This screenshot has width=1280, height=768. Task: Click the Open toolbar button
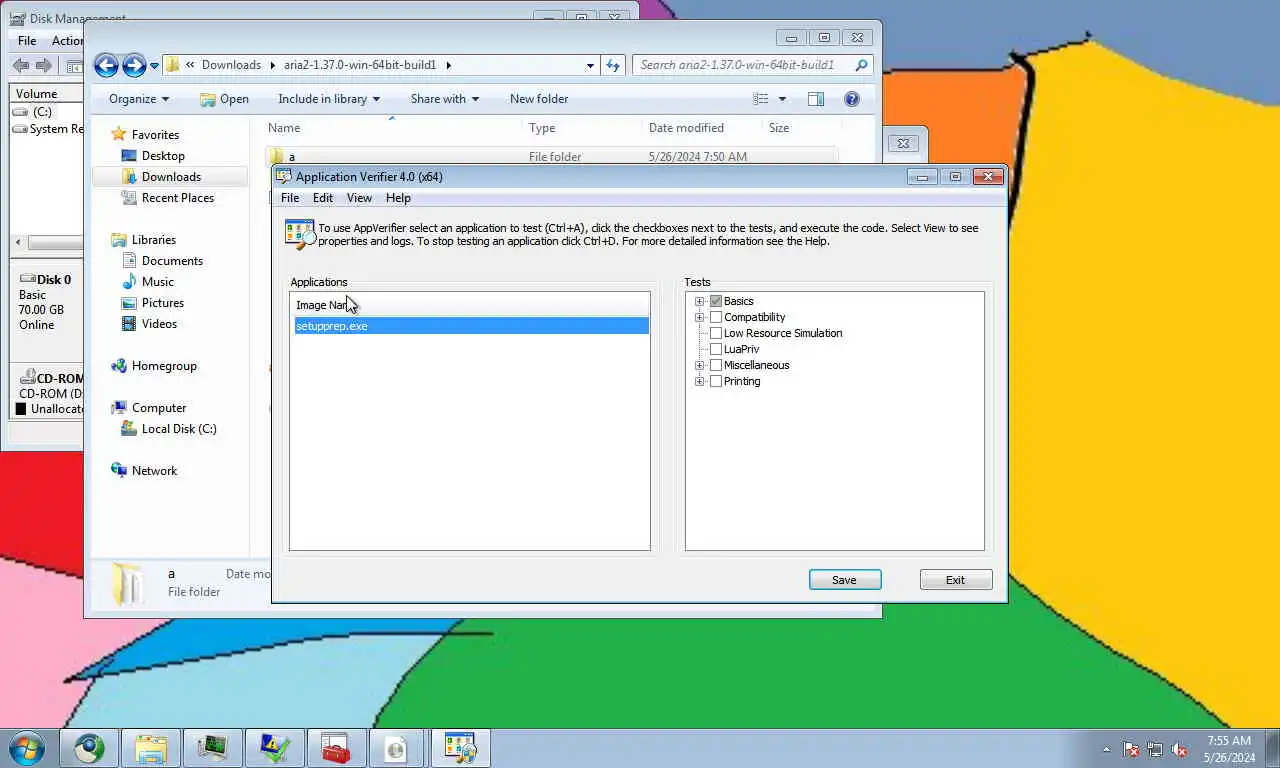click(224, 99)
